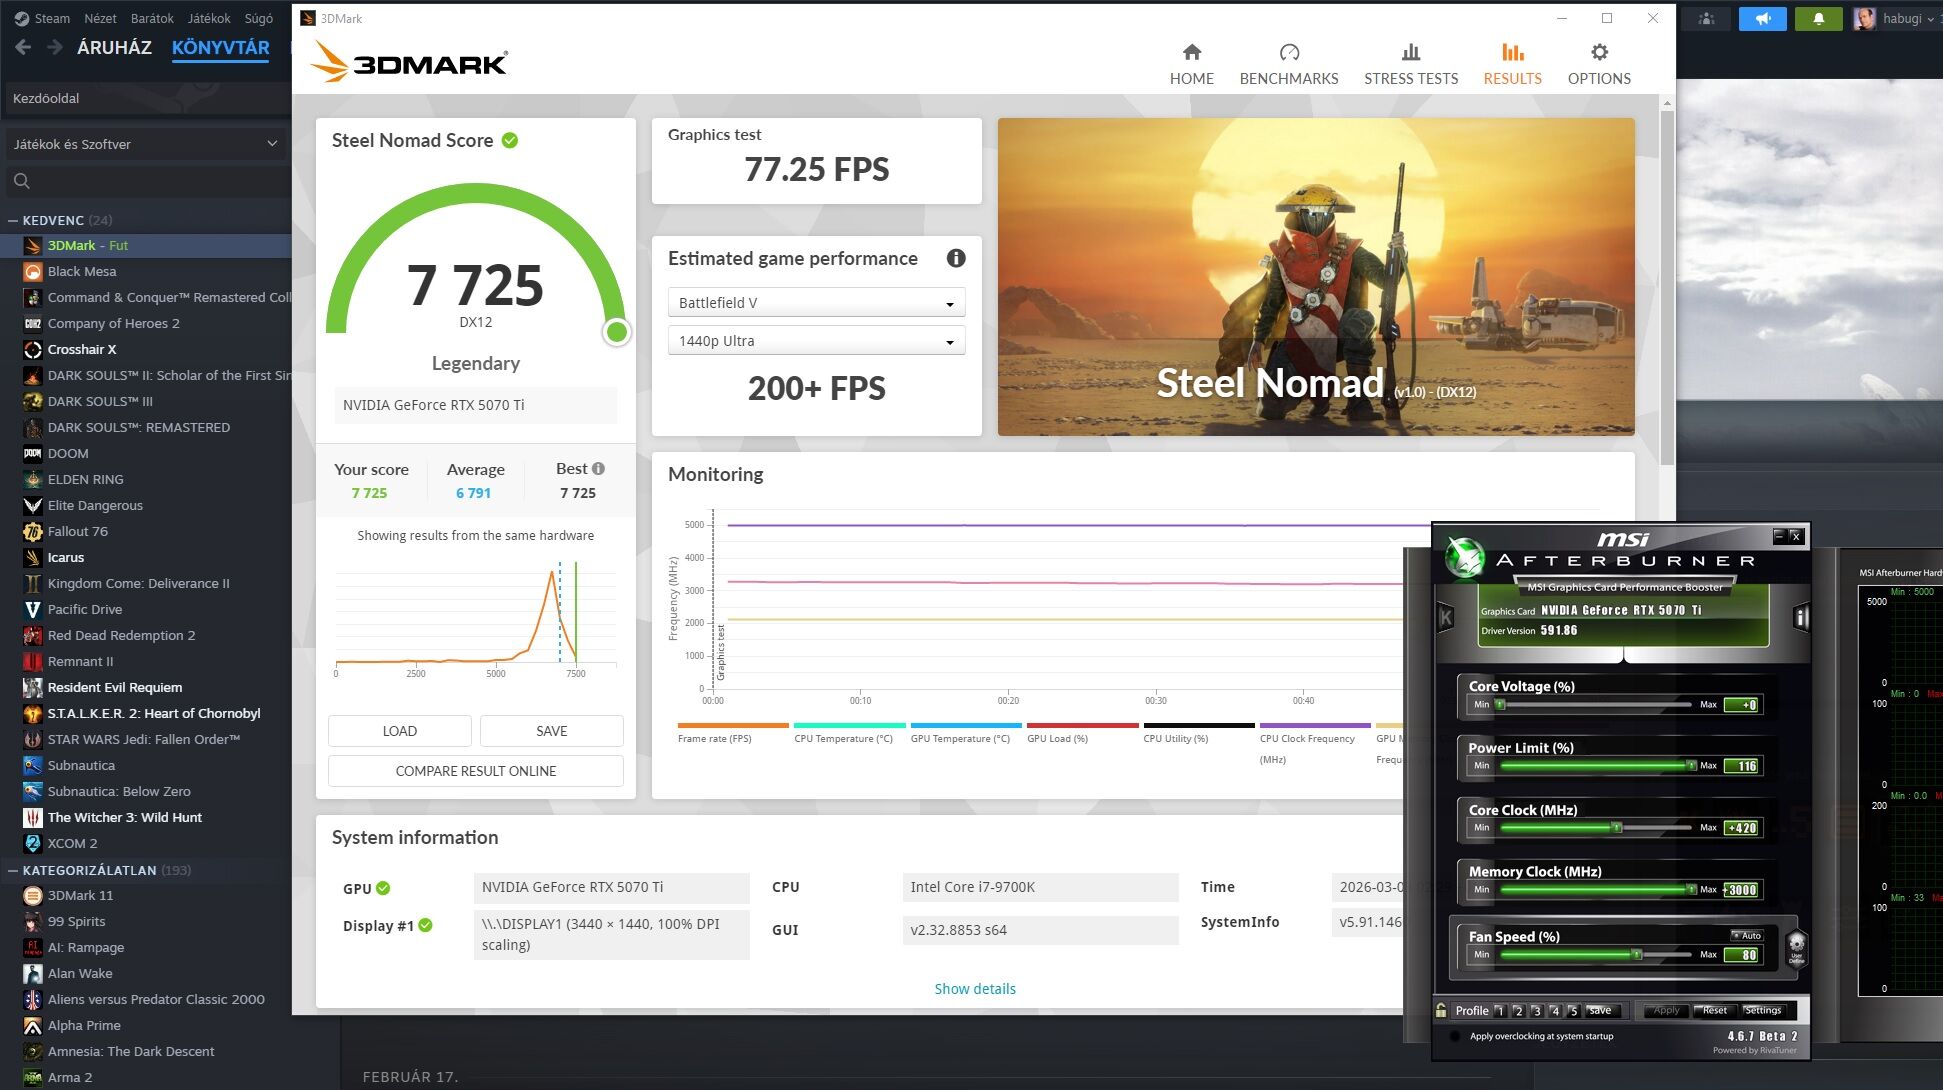Toggle fan speed Auto button
The image size is (1943, 1090).
(1745, 936)
